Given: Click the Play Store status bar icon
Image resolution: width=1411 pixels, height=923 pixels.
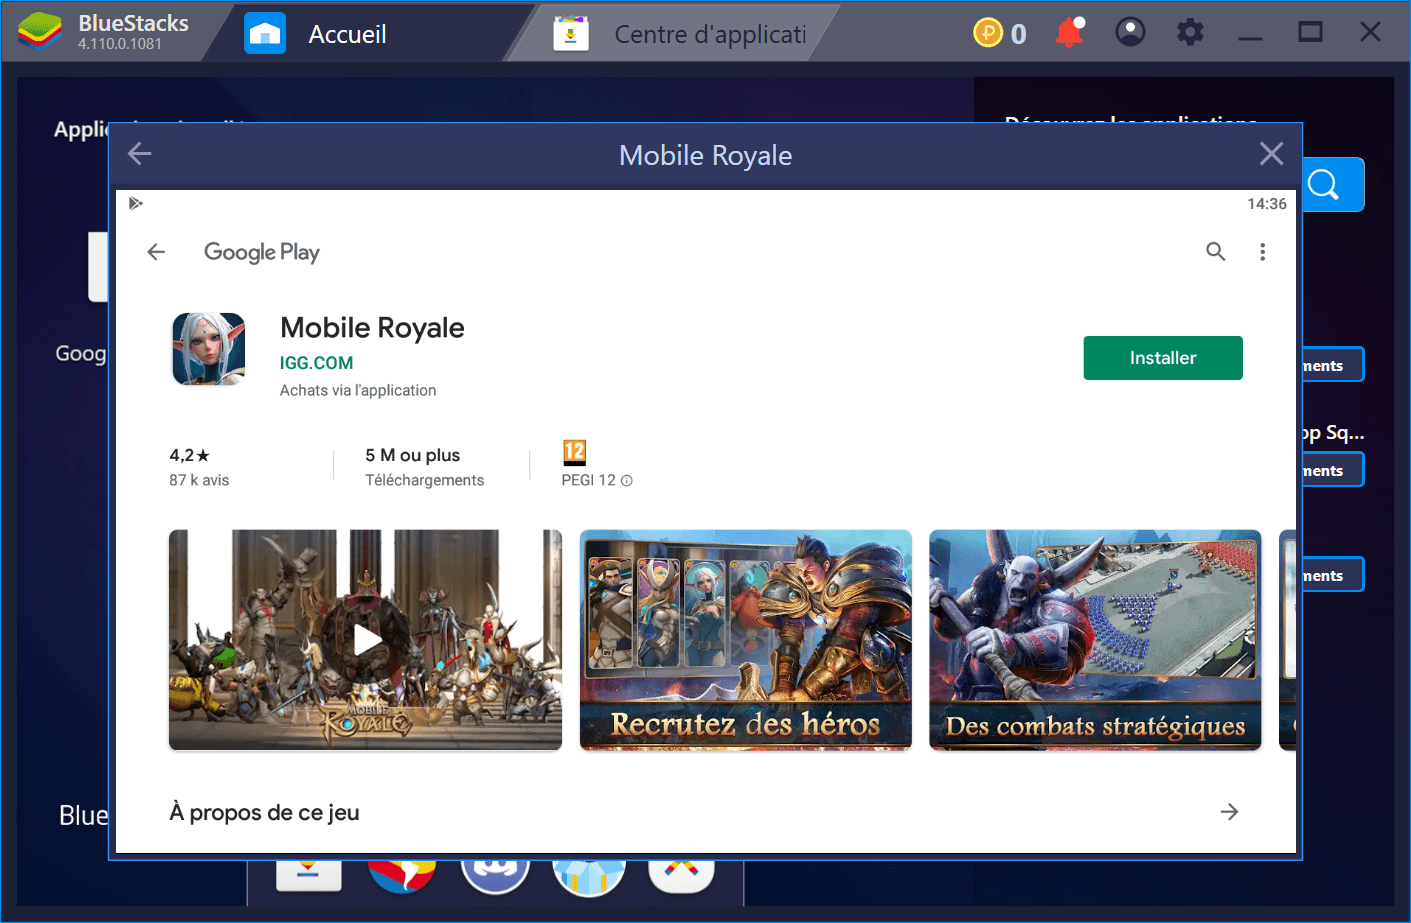Looking at the screenshot, I should pos(136,204).
